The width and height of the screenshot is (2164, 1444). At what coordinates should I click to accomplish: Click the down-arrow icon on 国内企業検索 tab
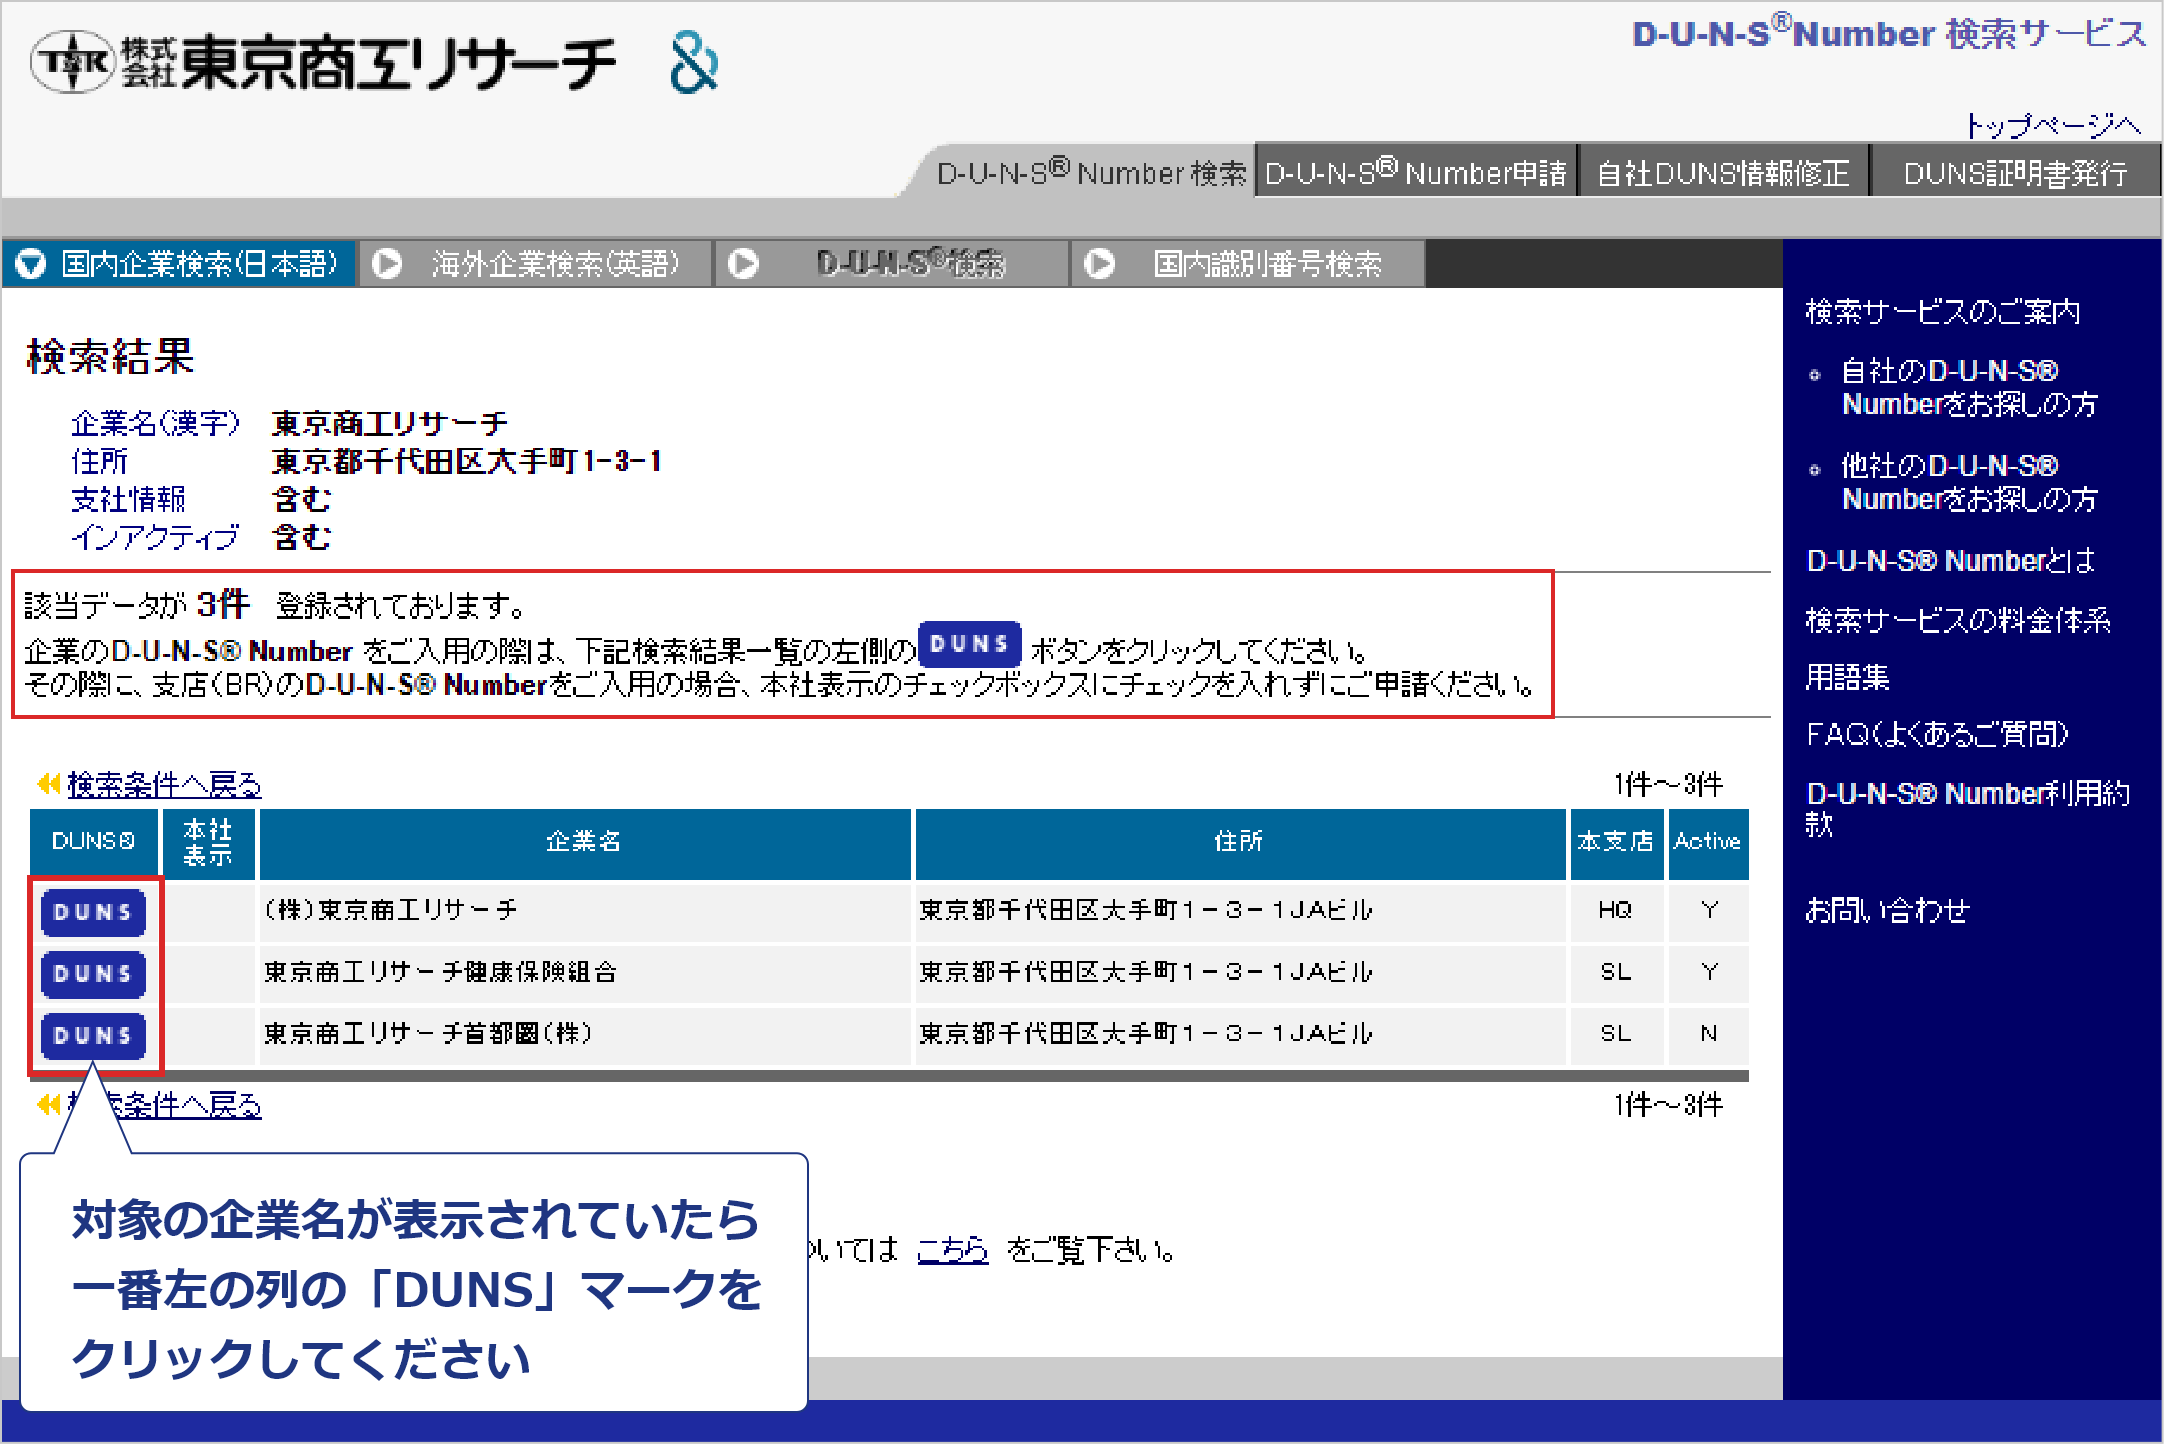31,264
